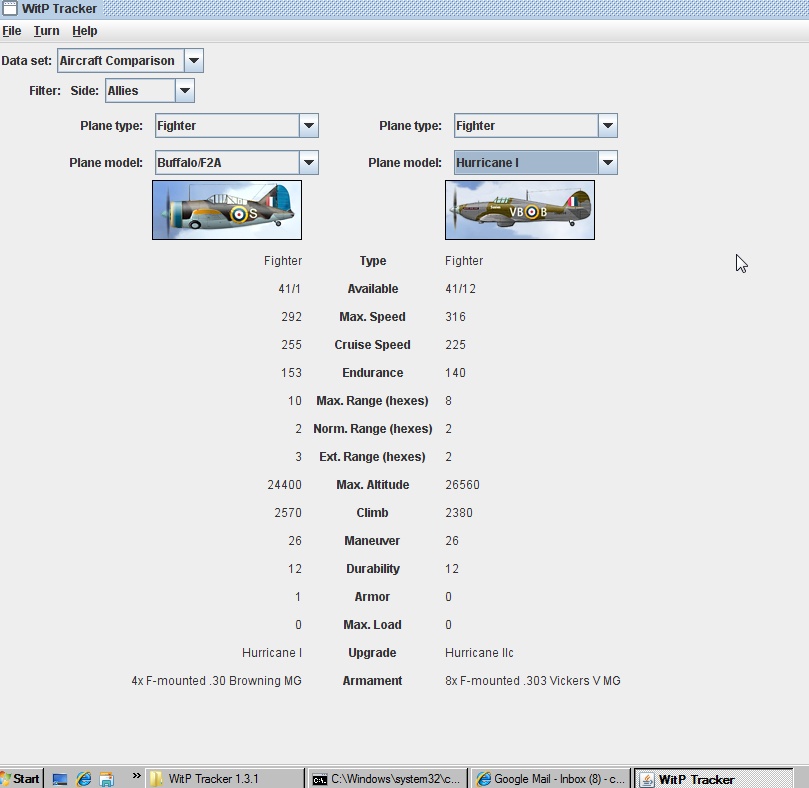809x788 pixels.
Task: Click the Ext. Range (hexes) label
Action: 373,457
